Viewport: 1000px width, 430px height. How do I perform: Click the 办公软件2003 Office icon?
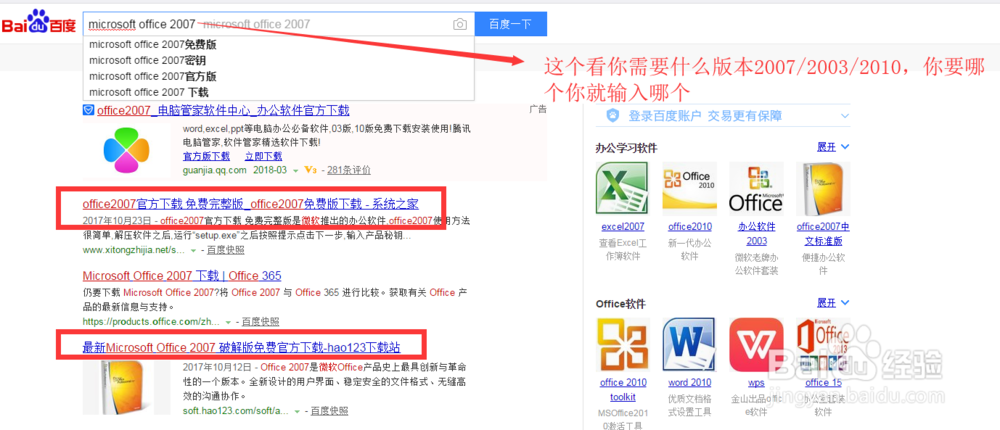tap(756, 189)
